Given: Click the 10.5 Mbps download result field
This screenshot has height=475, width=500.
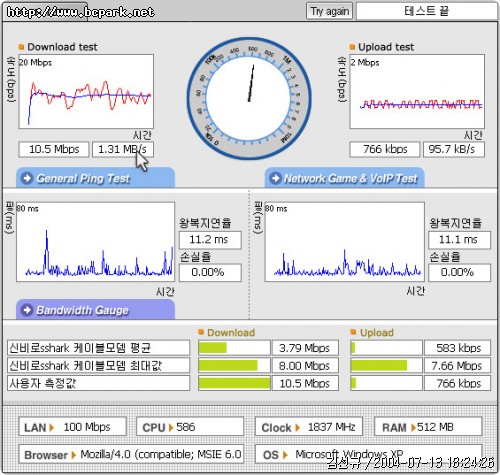Looking at the screenshot, I should (54, 149).
